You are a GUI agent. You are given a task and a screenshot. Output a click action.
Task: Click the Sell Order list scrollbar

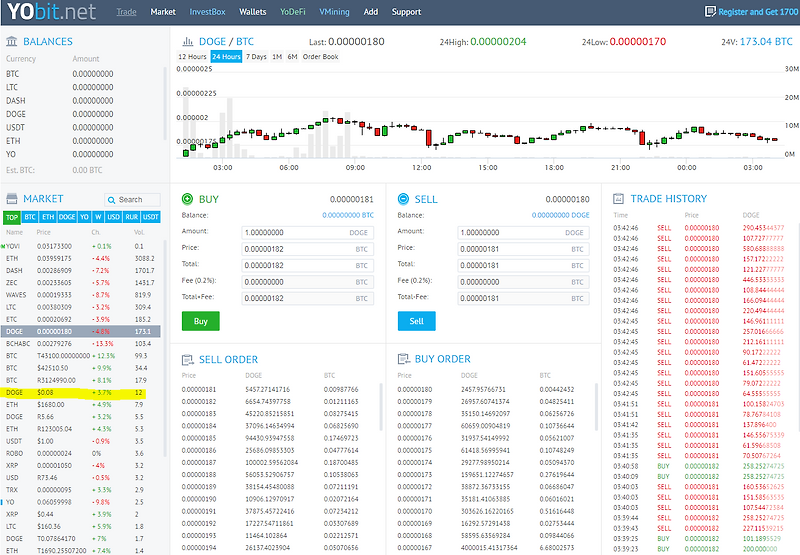pyautogui.click(x=381, y=407)
